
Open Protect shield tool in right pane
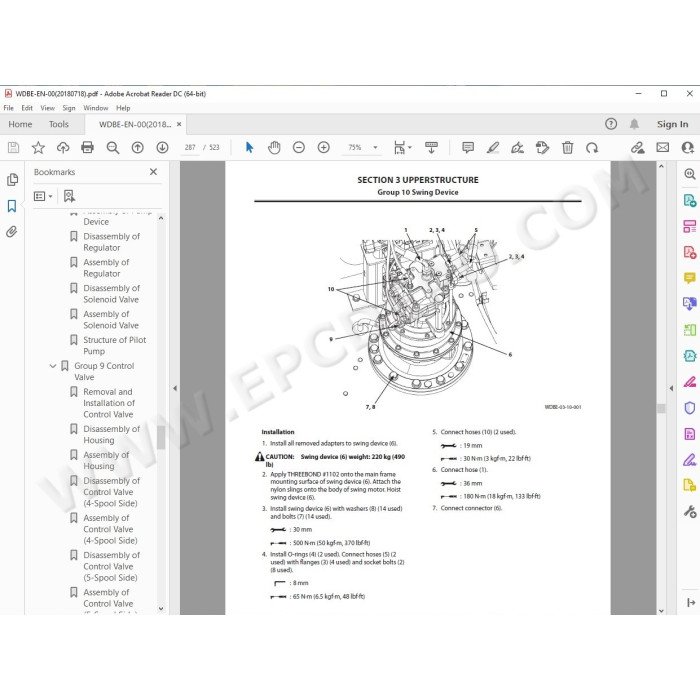point(690,408)
